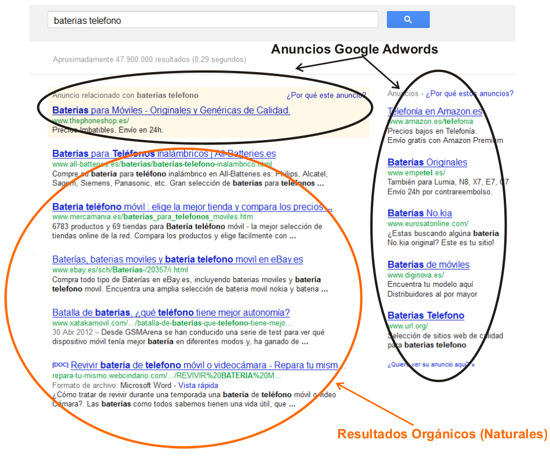Click the www.eurosatonline.com/ green URL
This screenshot has width=550, height=470.
click(x=428, y=223)
